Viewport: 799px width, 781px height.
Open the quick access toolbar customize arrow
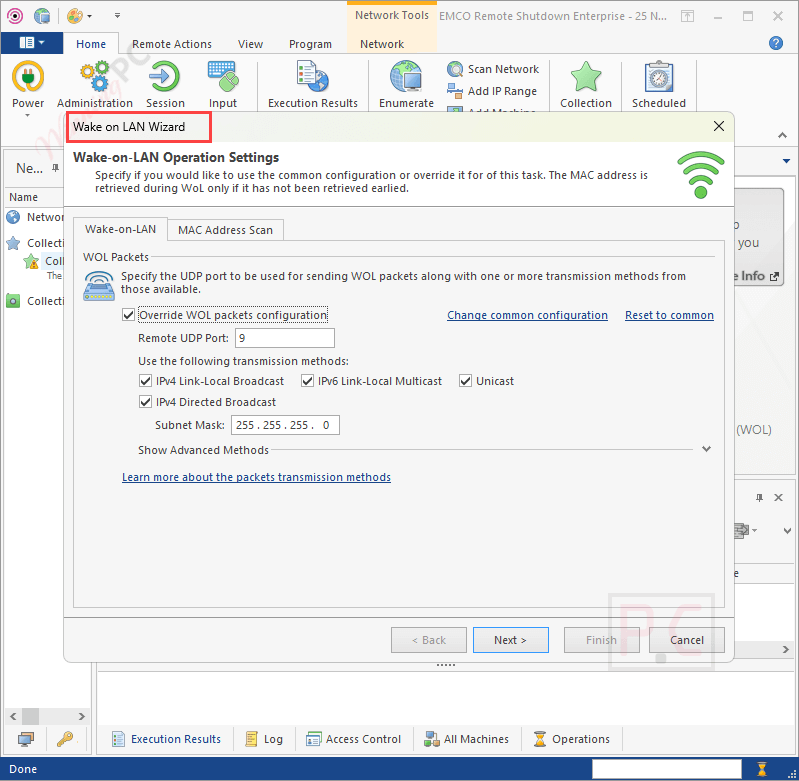click(x=117, y=16)
